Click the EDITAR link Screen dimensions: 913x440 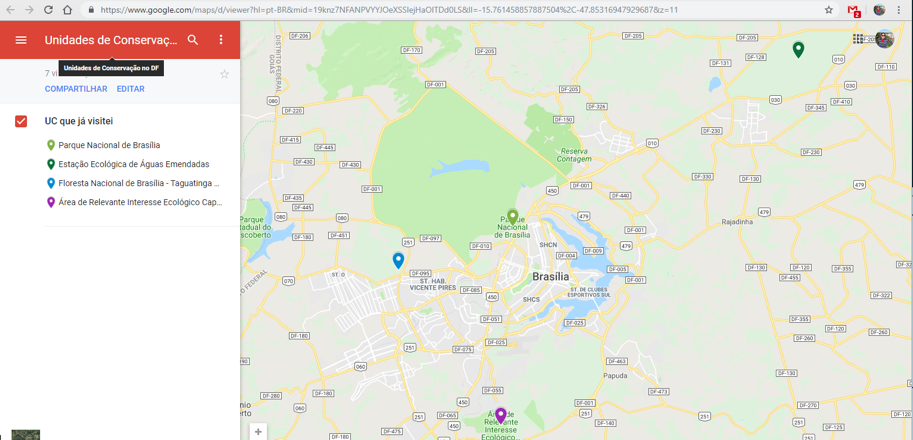point(130,89)
